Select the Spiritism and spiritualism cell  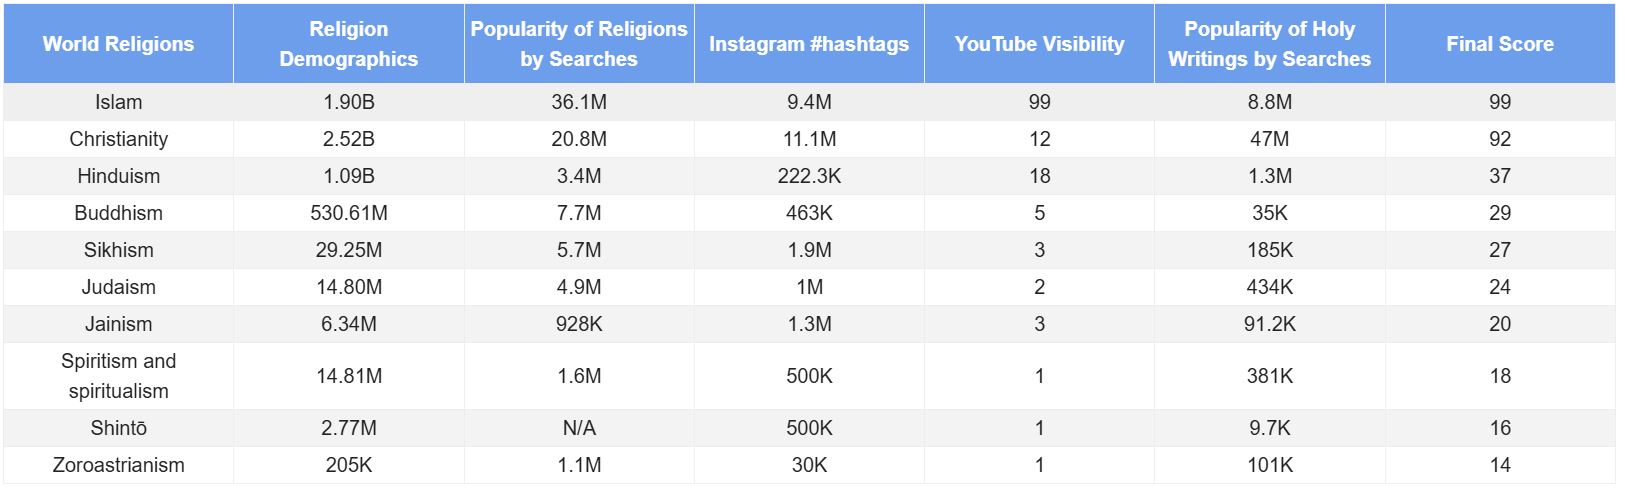point(118,376)
